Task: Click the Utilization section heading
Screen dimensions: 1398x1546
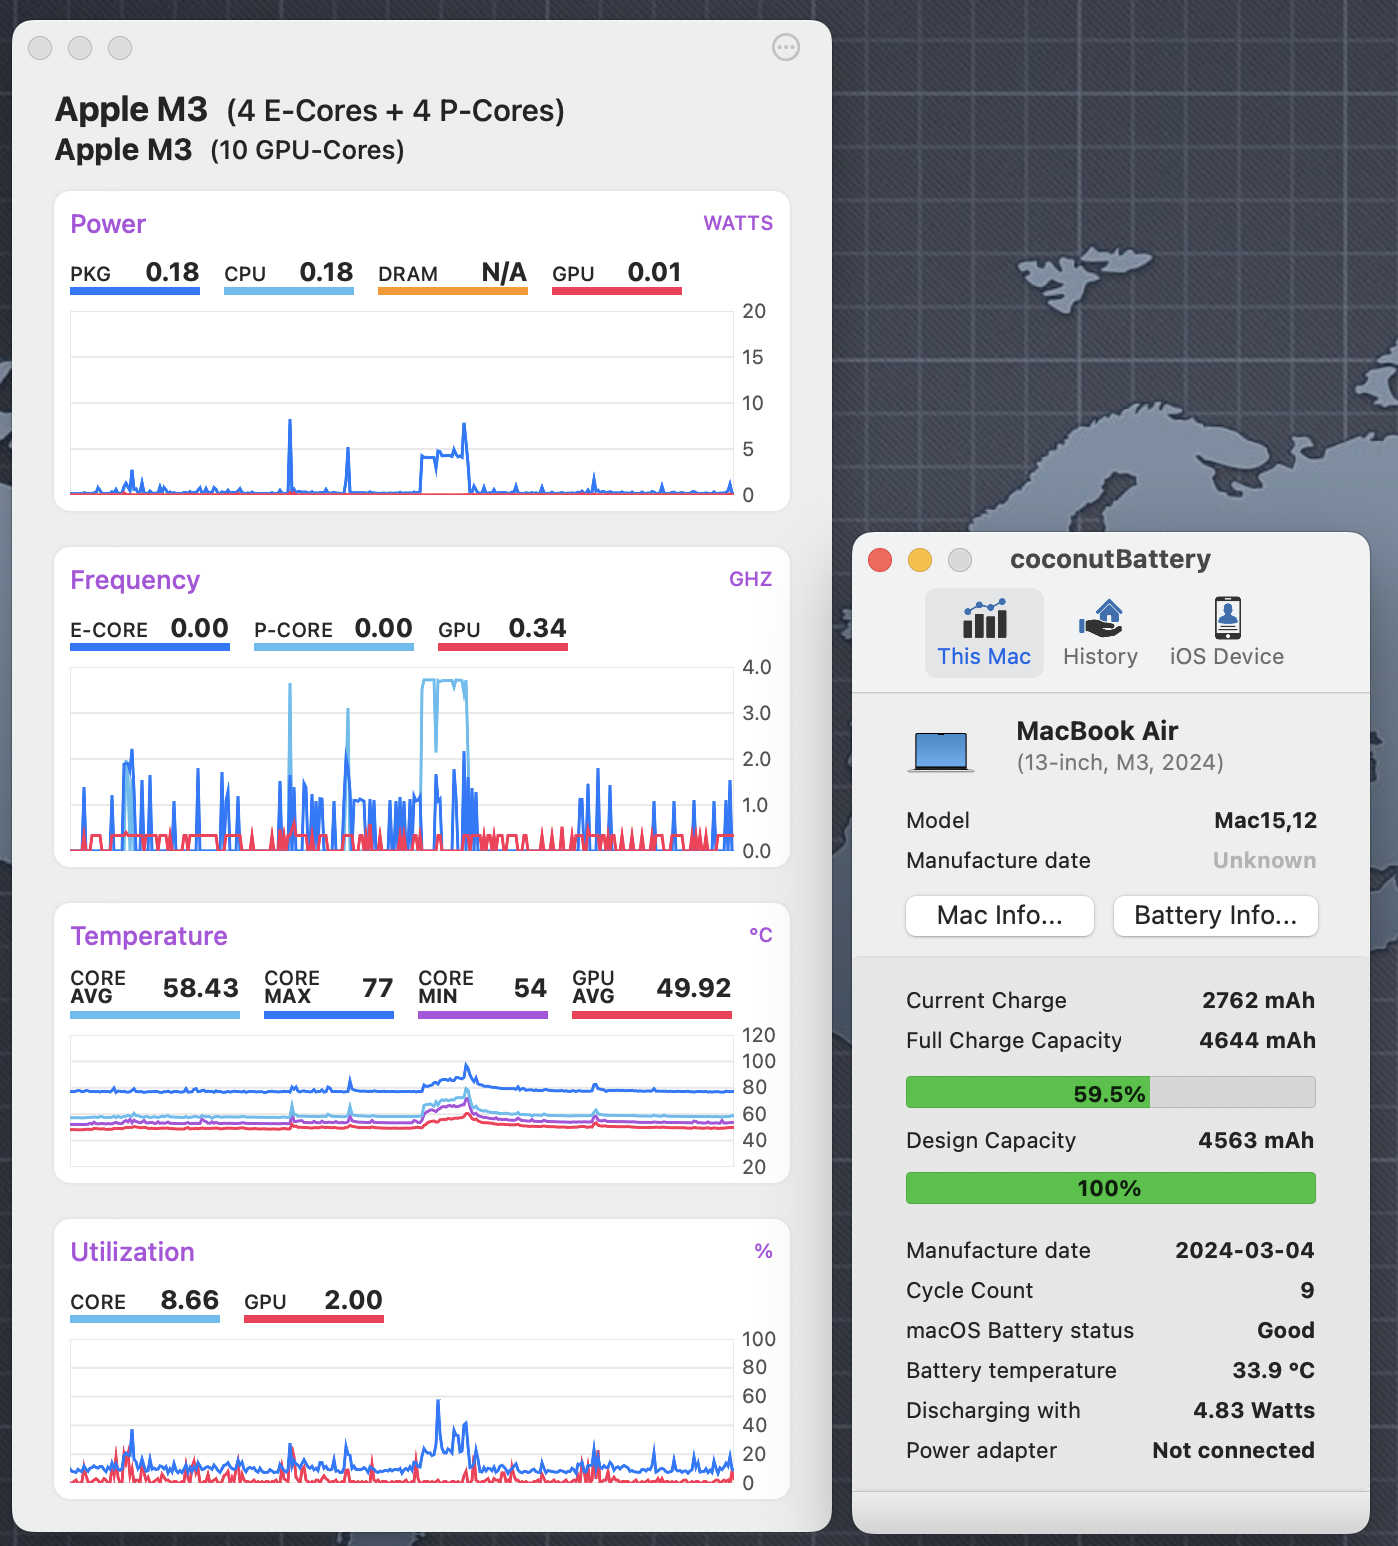Action: (132, 1252)
